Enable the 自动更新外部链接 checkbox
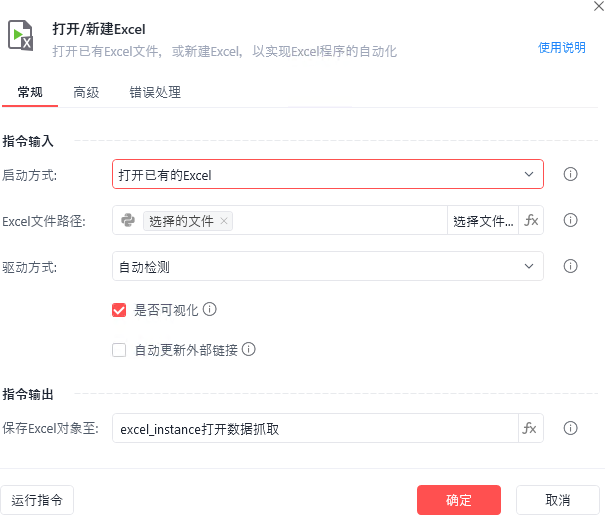 pos(119,350)
